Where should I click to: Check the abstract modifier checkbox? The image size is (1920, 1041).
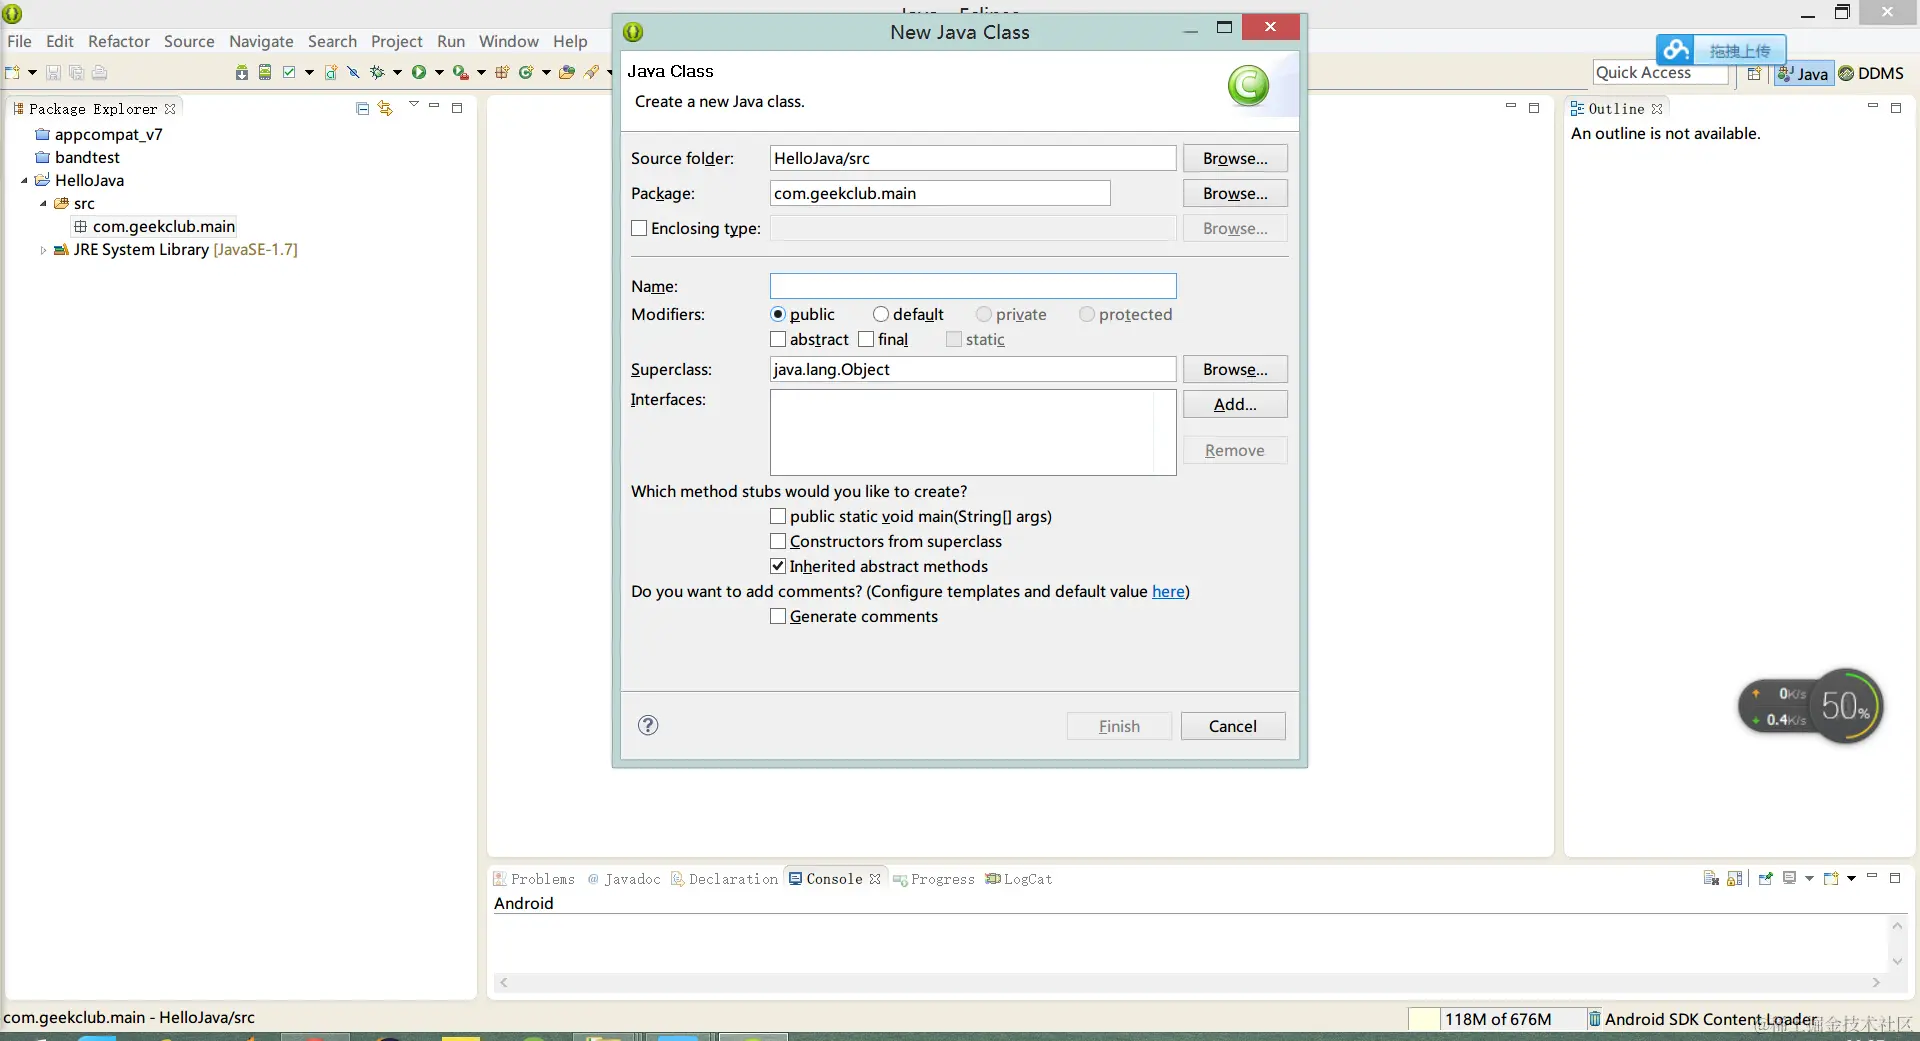[x=778, y=339]
